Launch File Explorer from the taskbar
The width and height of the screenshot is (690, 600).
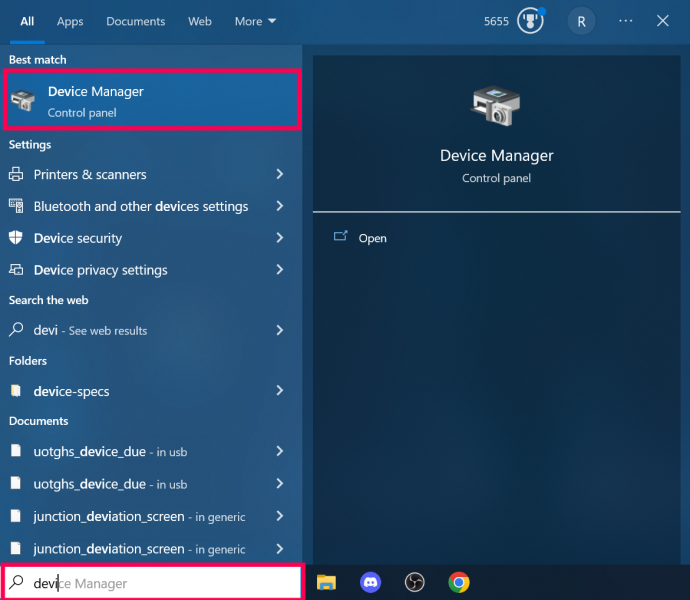pyautogui.click(x=326, y=582)
